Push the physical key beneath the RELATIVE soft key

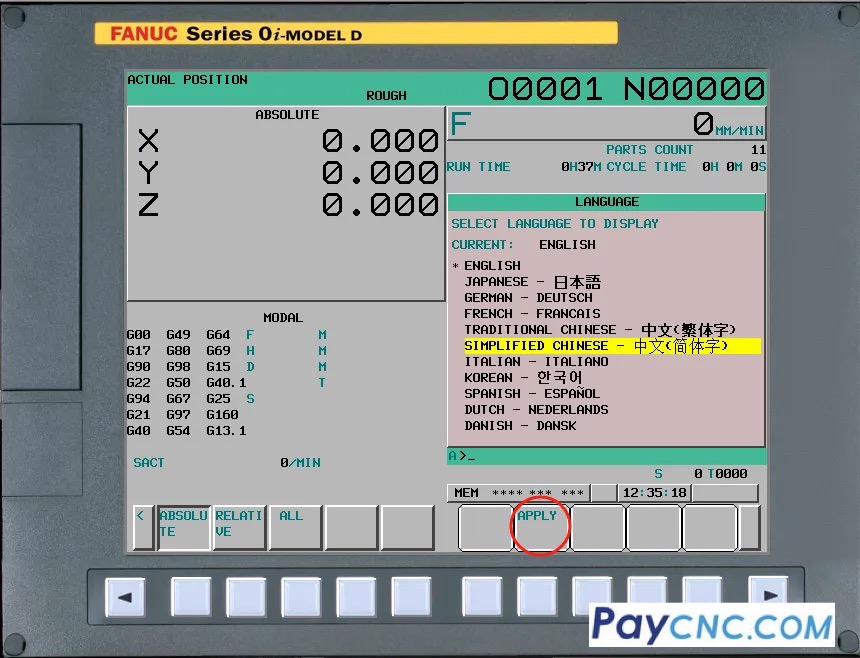pos(246,597)
